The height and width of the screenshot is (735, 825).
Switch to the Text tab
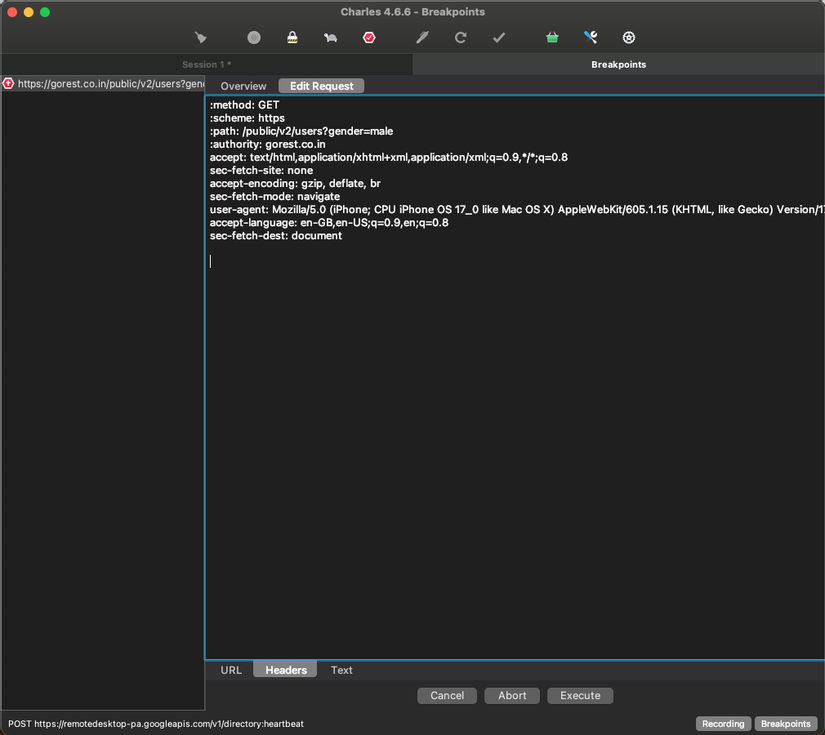pyautogui.click(x=341, y=670)
